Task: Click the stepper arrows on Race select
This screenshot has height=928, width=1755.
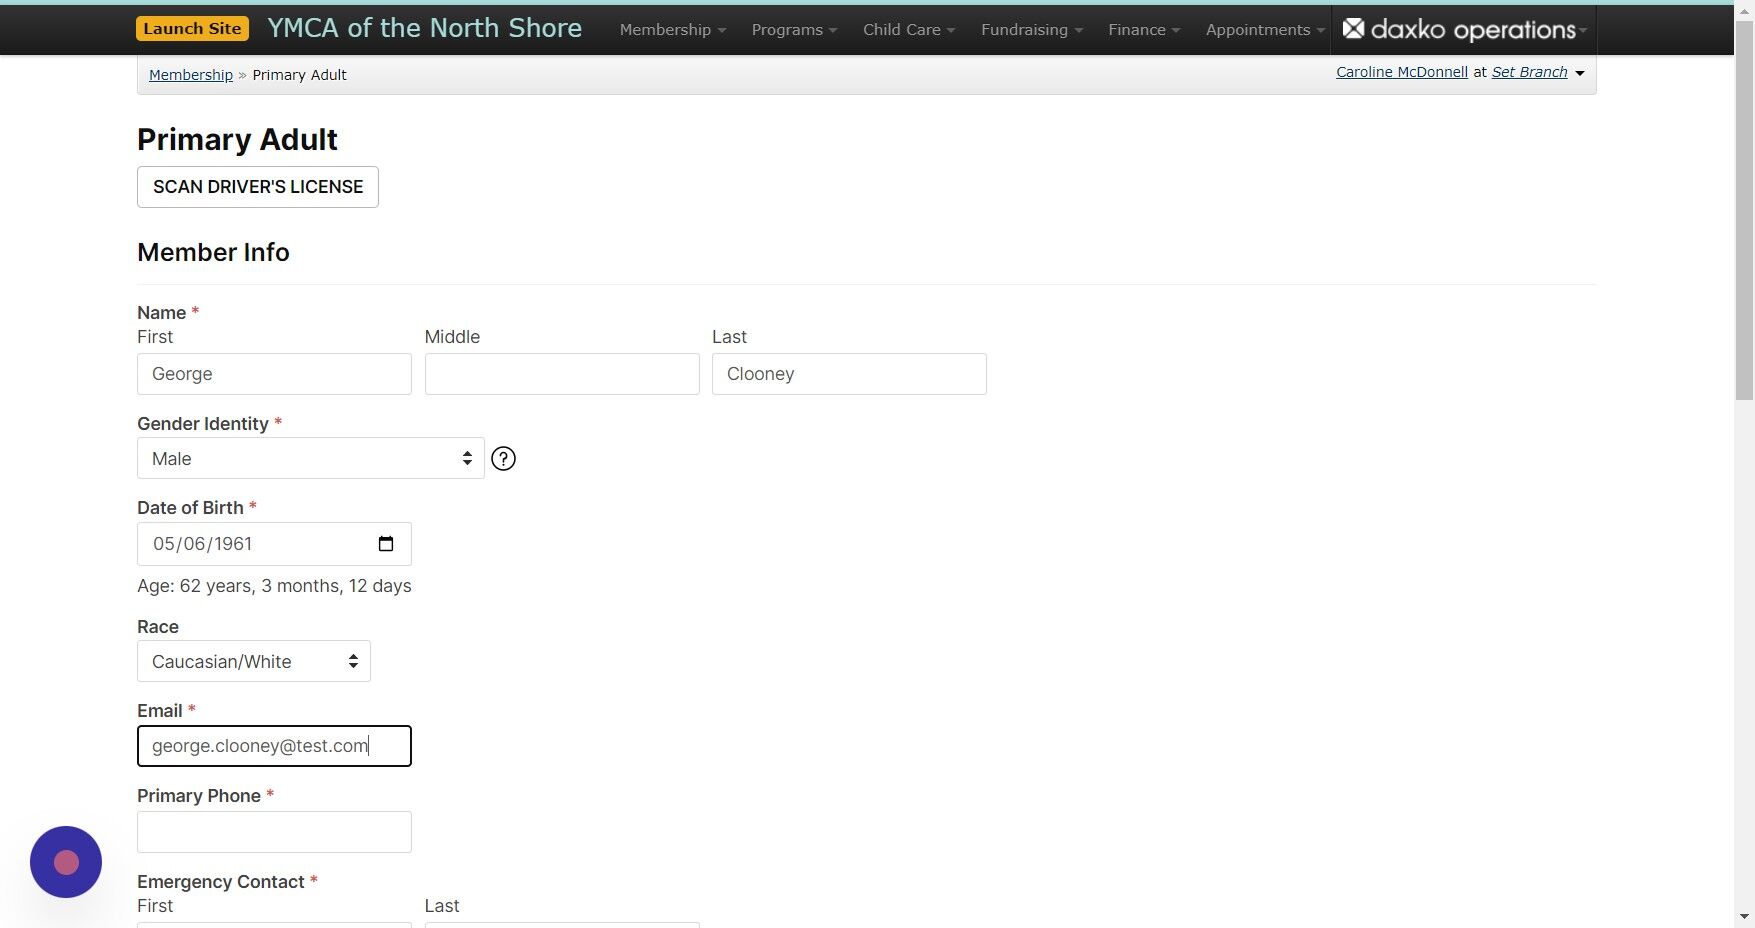Action: tap(353, 661)
